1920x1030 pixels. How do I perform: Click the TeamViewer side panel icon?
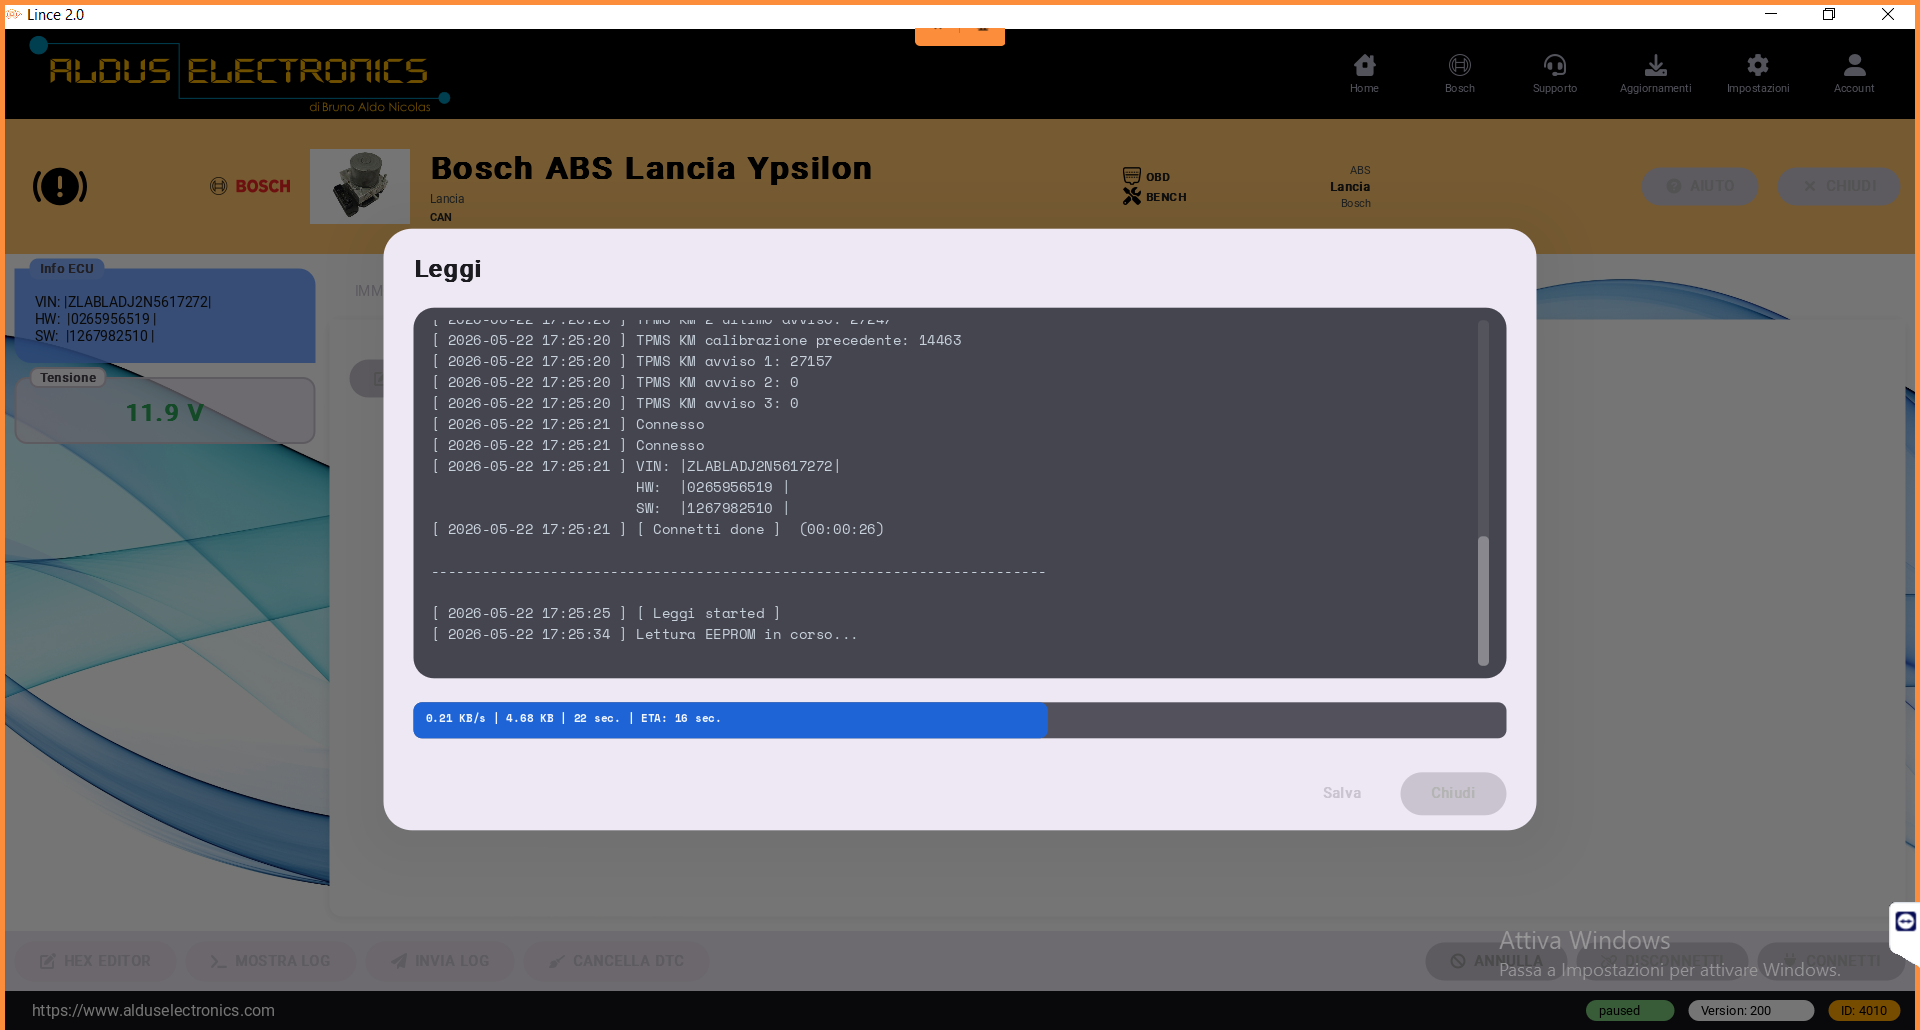[1905, 921]
